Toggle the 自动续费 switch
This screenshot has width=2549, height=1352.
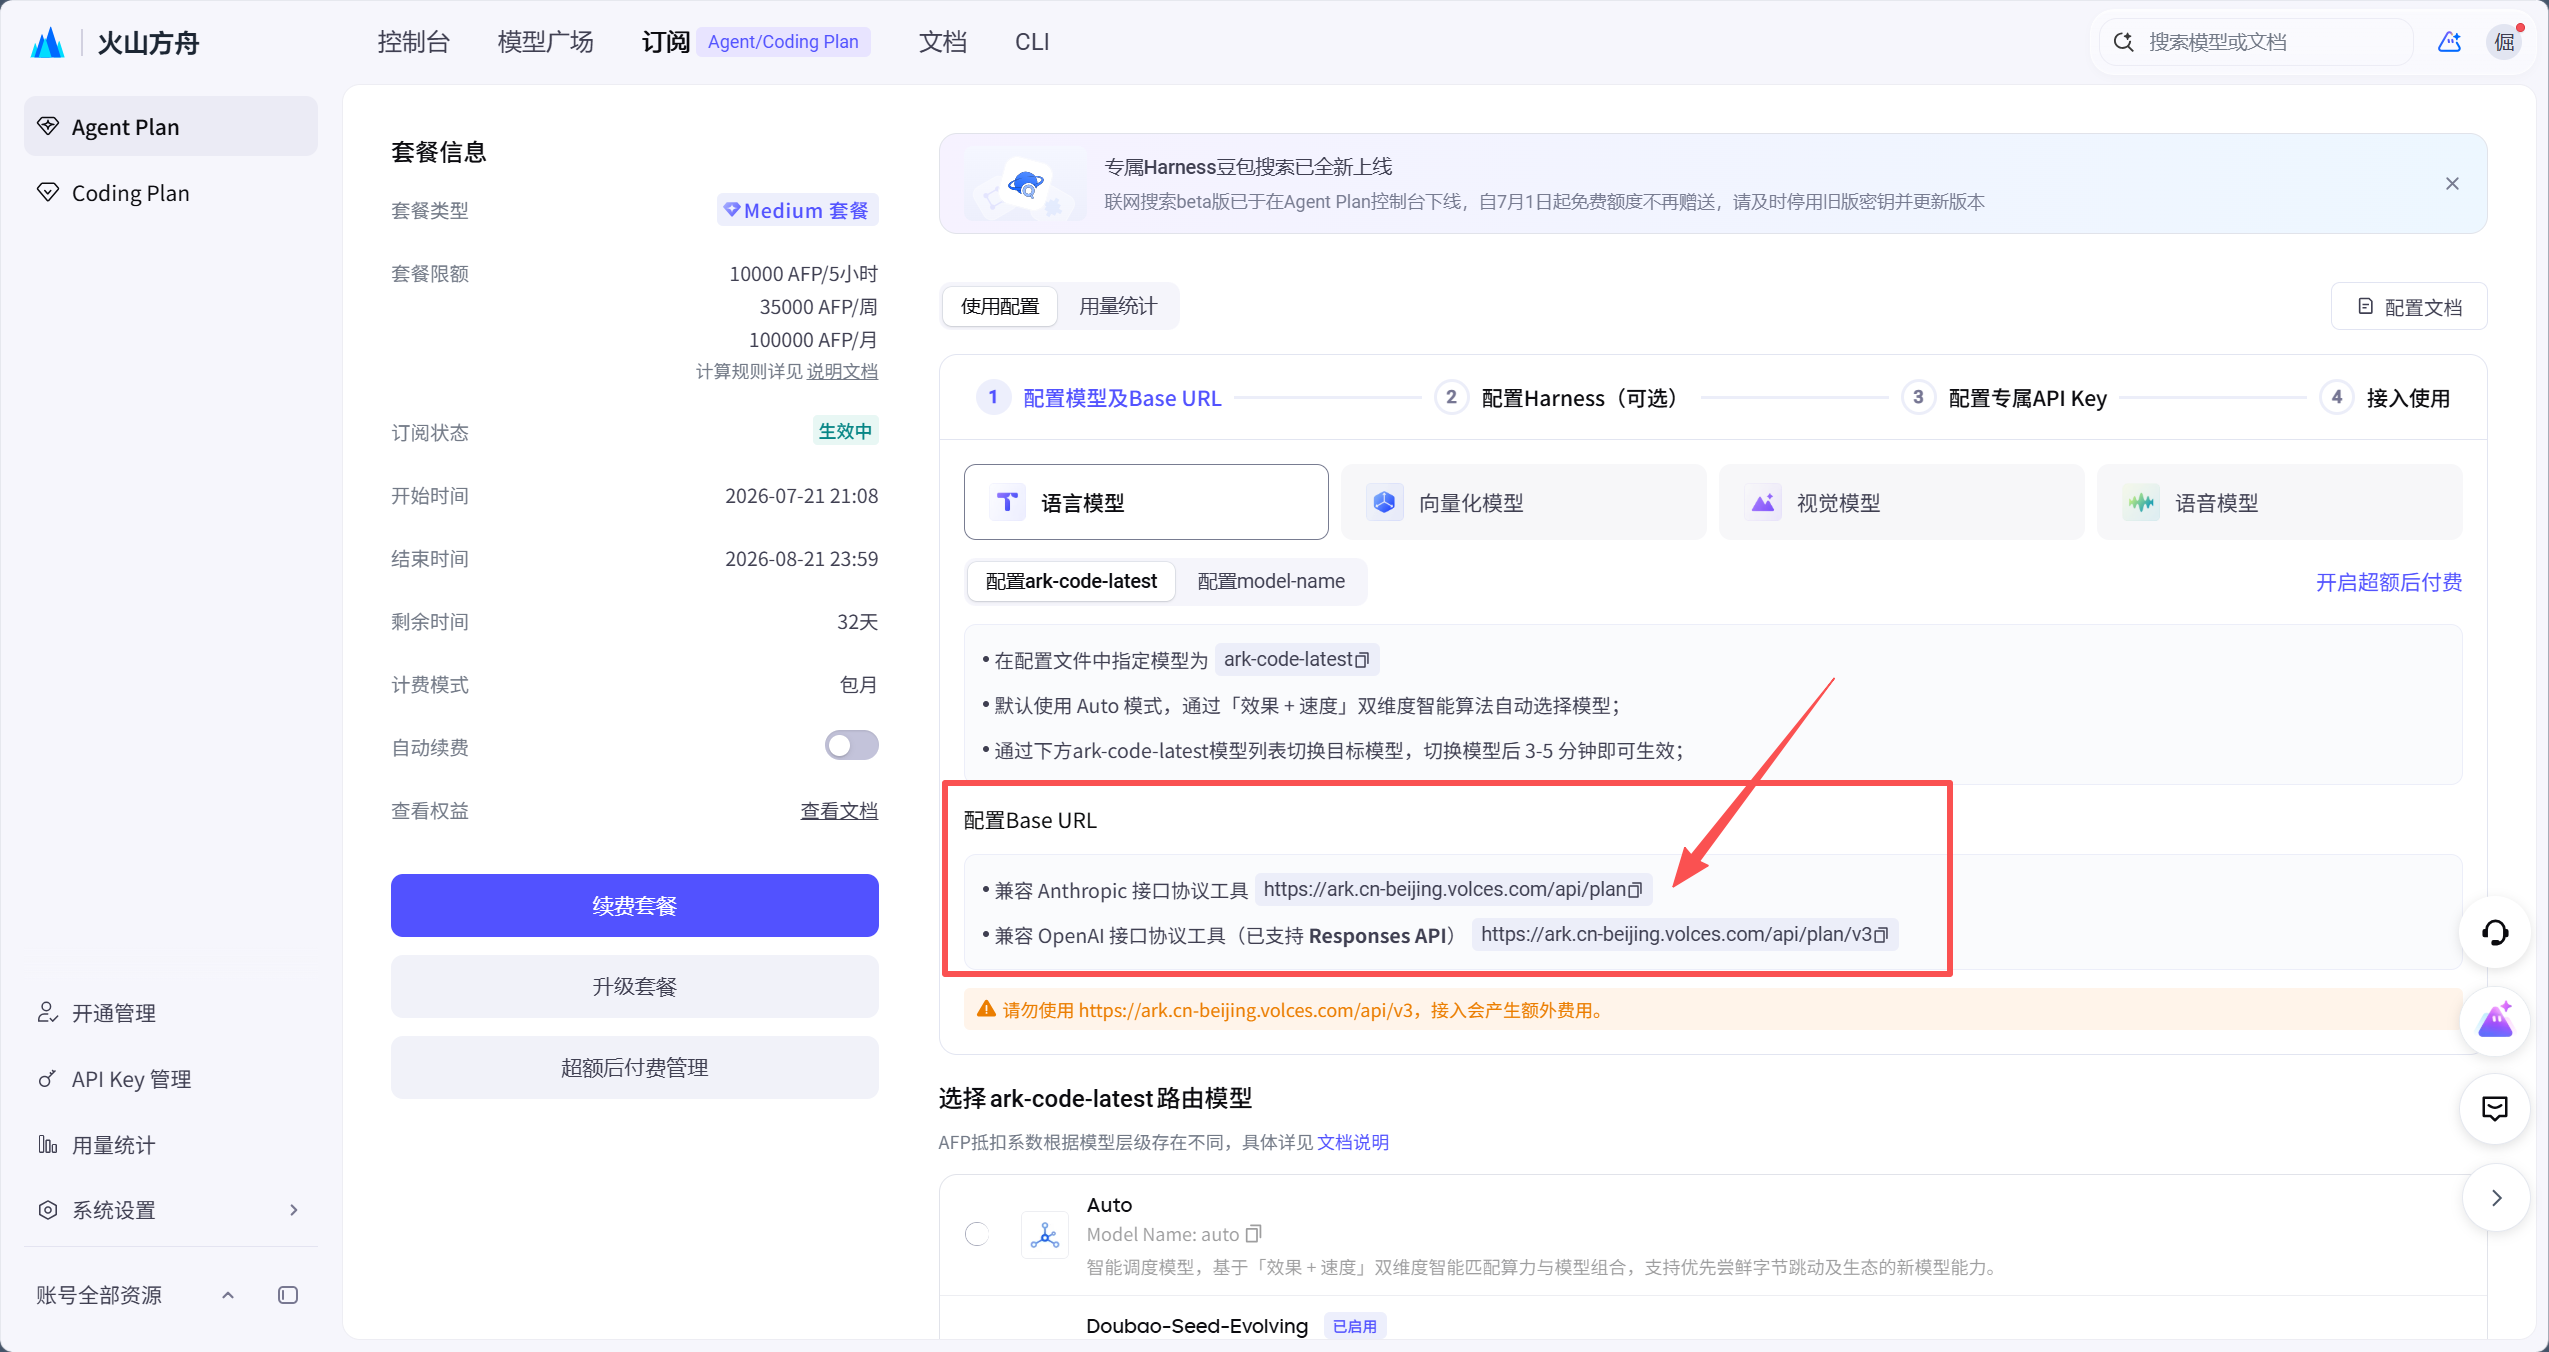[x=852, y=745]
